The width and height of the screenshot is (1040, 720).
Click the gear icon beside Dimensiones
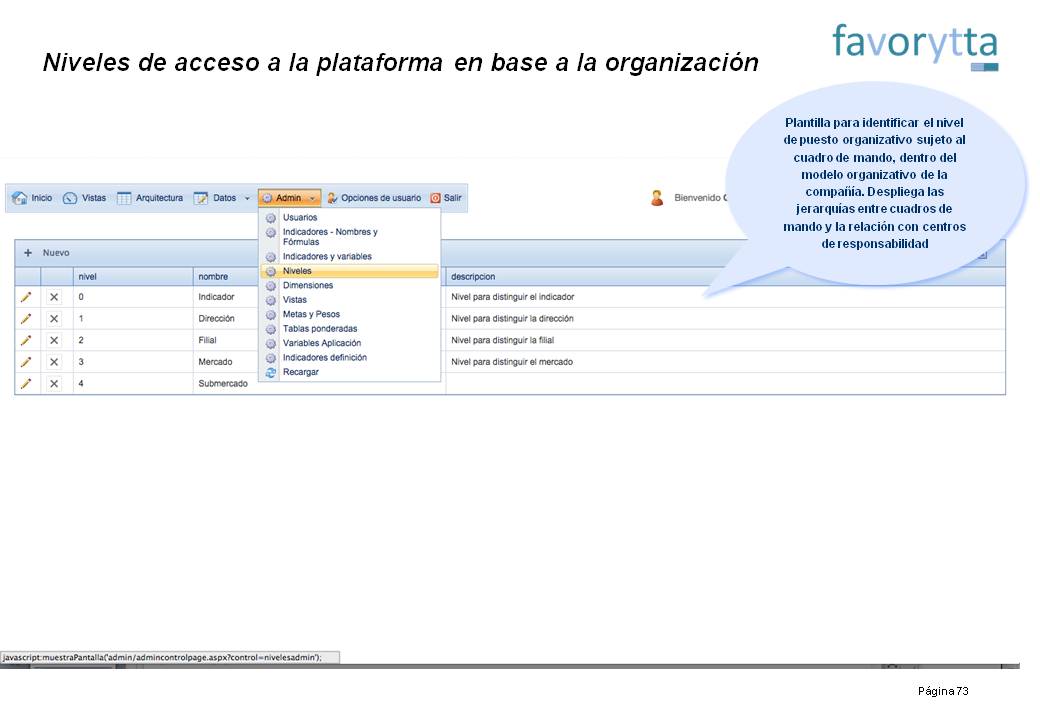pos(271,286)
